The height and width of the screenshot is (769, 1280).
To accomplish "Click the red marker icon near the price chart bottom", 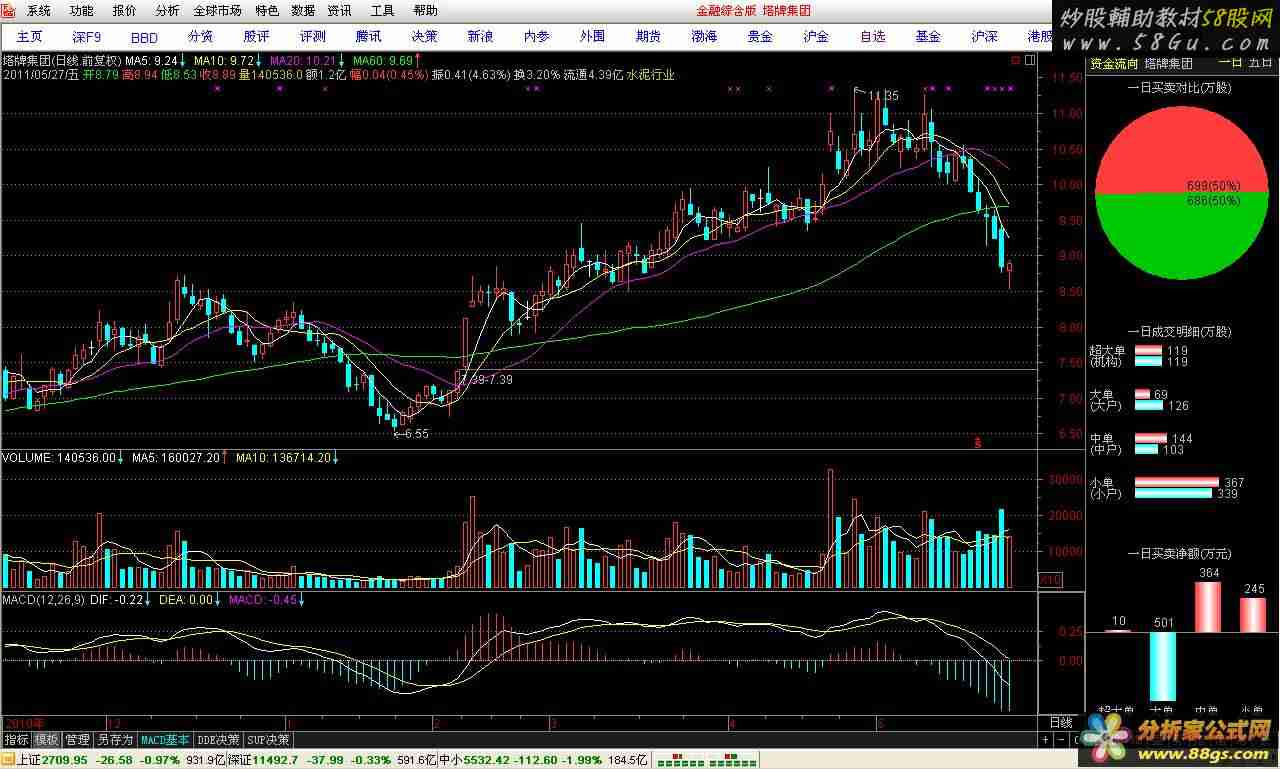I will [977, 440].
